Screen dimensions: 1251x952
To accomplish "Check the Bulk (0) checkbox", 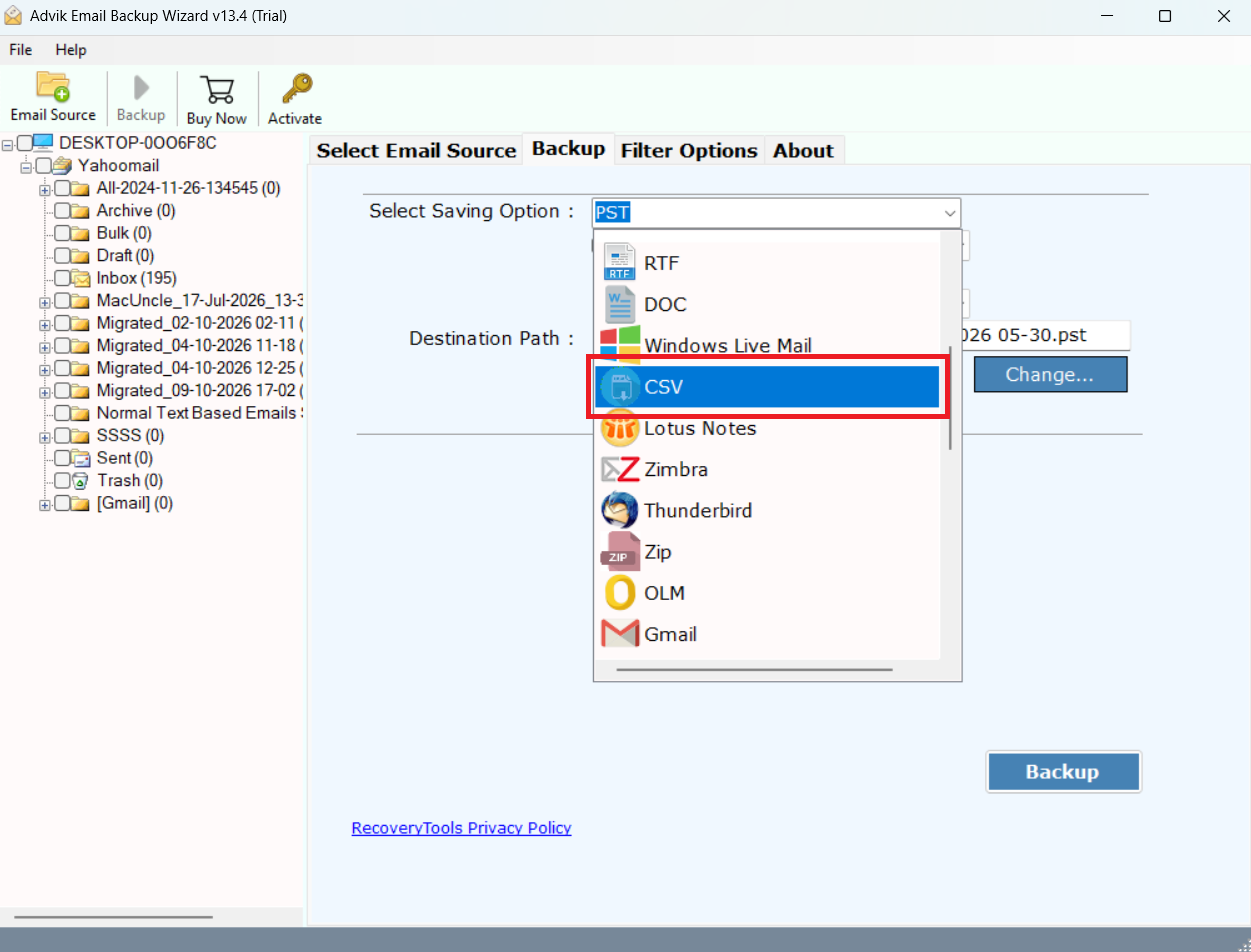I will (62, 233).
